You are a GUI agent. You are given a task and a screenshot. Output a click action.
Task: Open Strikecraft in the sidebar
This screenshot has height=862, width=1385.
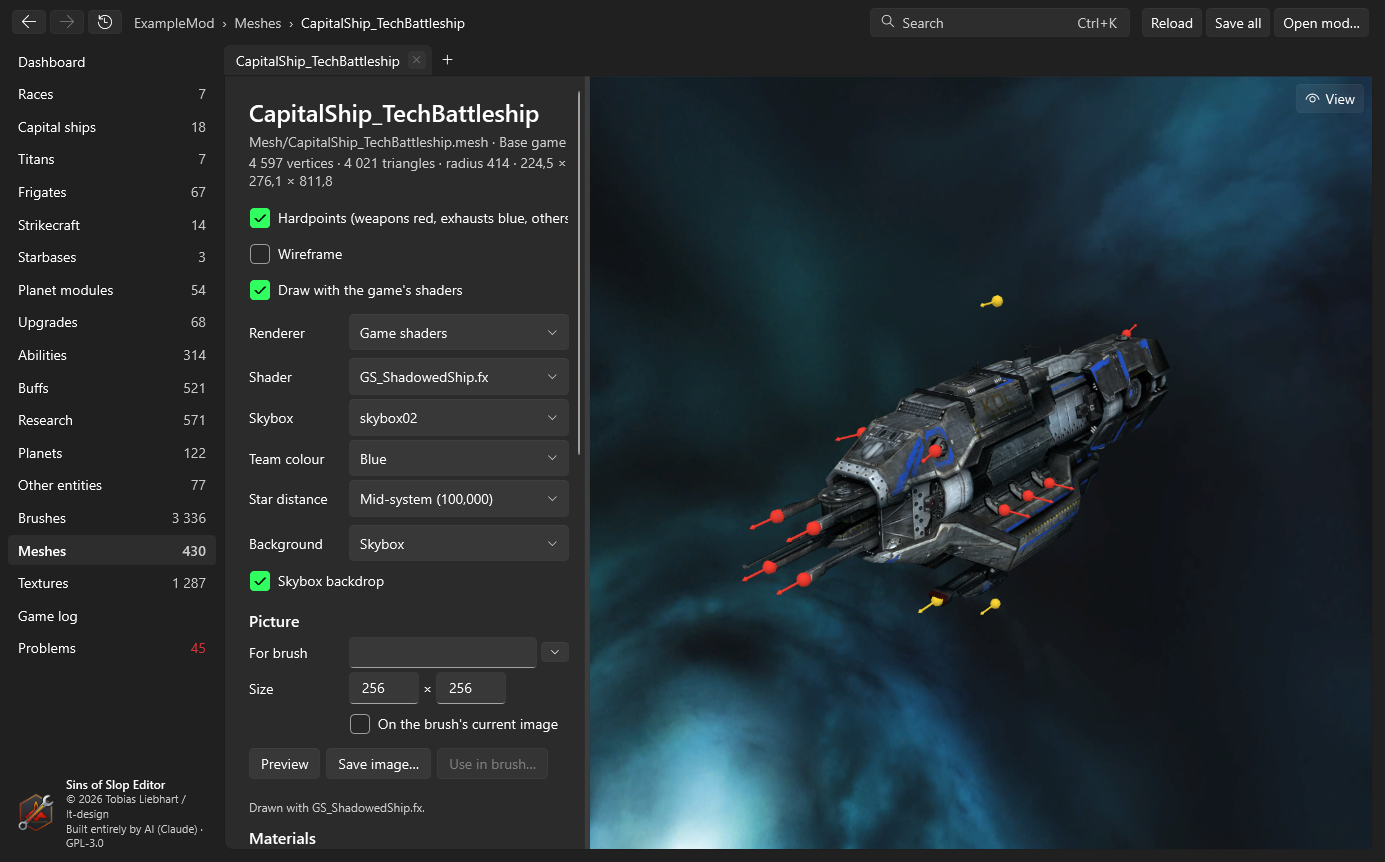coord(111,225)
